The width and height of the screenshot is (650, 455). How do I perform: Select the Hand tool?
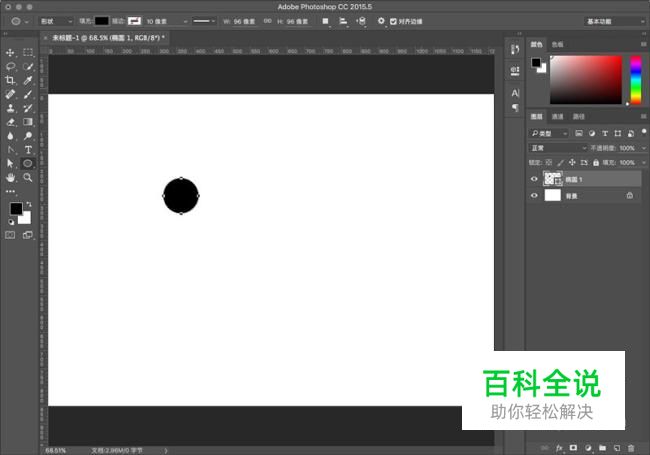[x=11, y=177]
